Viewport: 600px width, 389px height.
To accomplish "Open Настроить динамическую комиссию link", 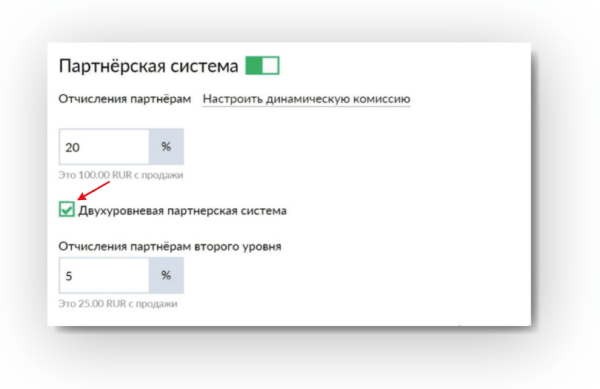I will coord(306,99).
